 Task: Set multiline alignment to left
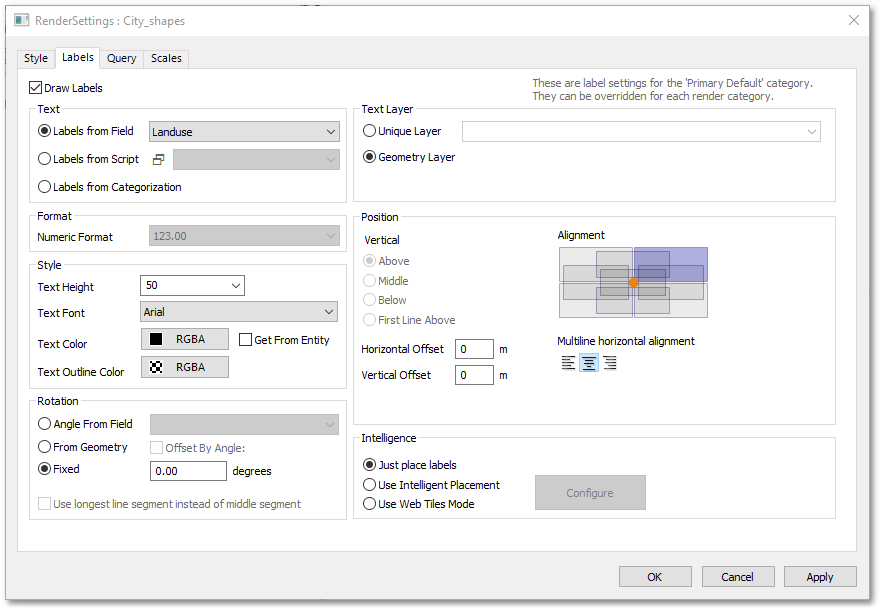pos(568,363)
